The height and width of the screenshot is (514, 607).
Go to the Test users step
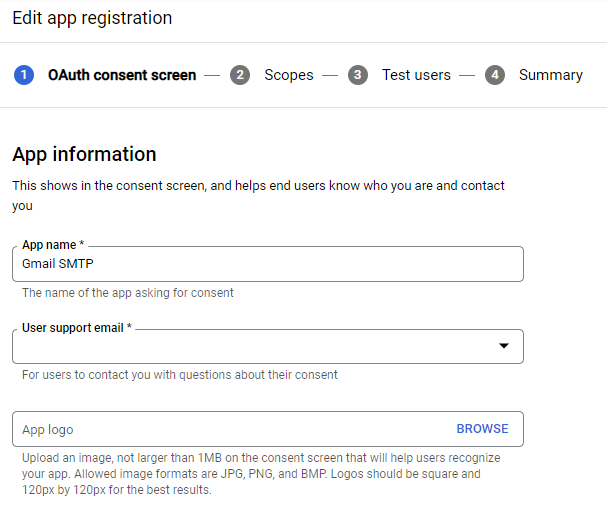pos(416,75)
